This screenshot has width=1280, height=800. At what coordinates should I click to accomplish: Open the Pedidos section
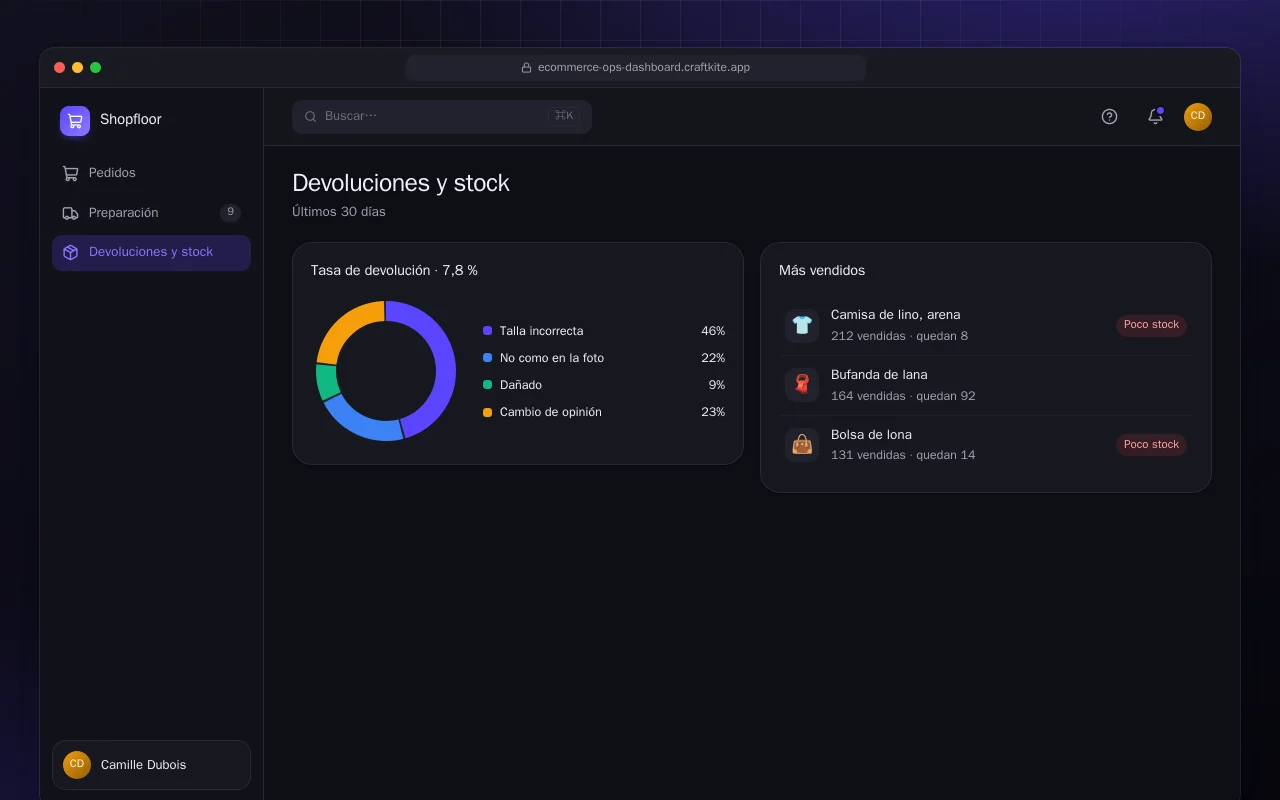[x=151, y=173]
